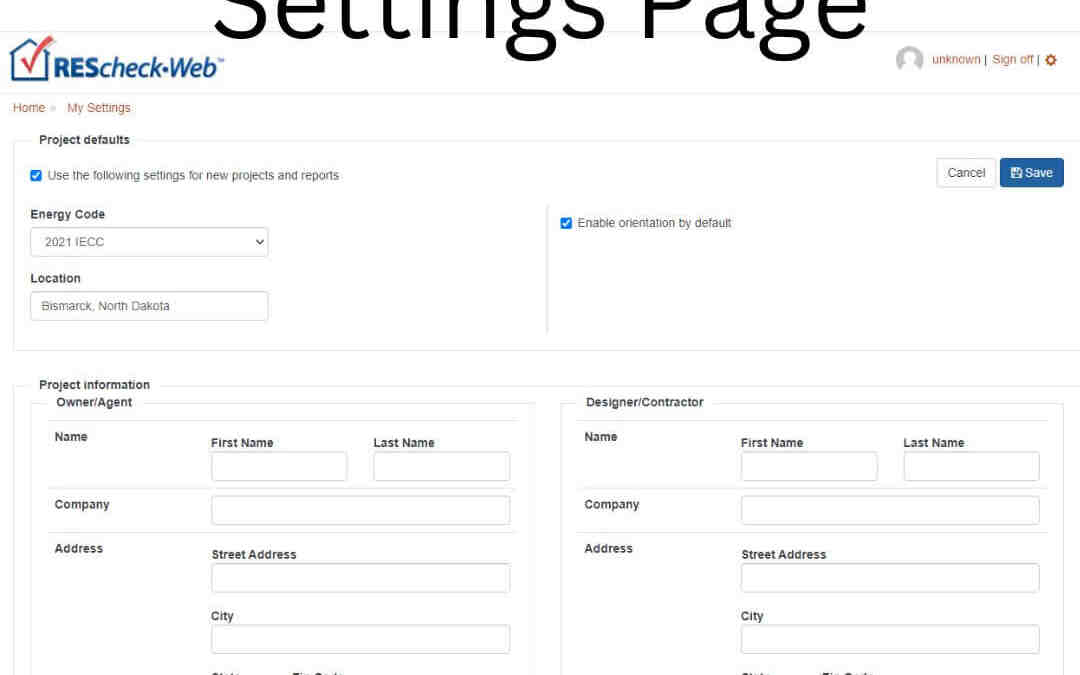Click the Sign off link
The width and height of the screenshot is (1080, 675).
point(1012,60)
